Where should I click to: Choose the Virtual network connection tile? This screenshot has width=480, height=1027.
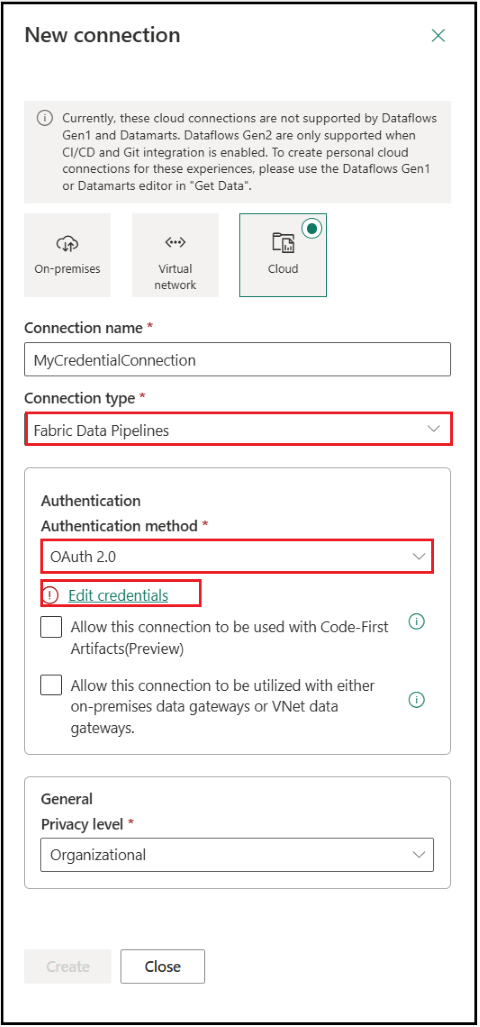pyautogui.click(x=175, y=255)
